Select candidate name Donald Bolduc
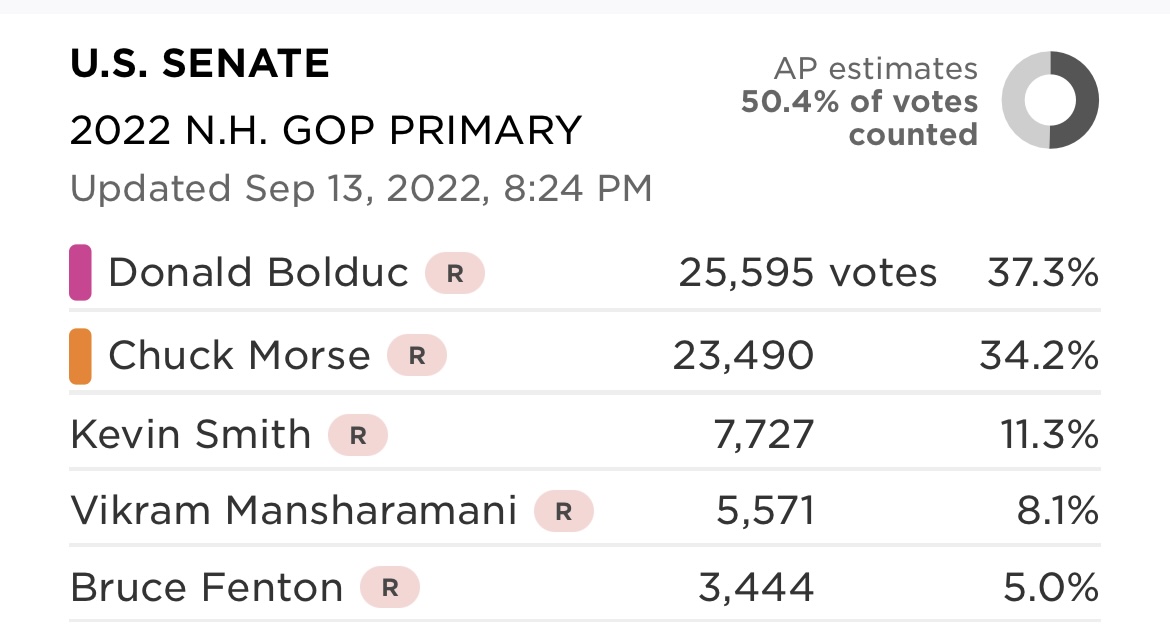Image resolution: width=1170 pixels, height=629 pixels. (x=258, y=273)
